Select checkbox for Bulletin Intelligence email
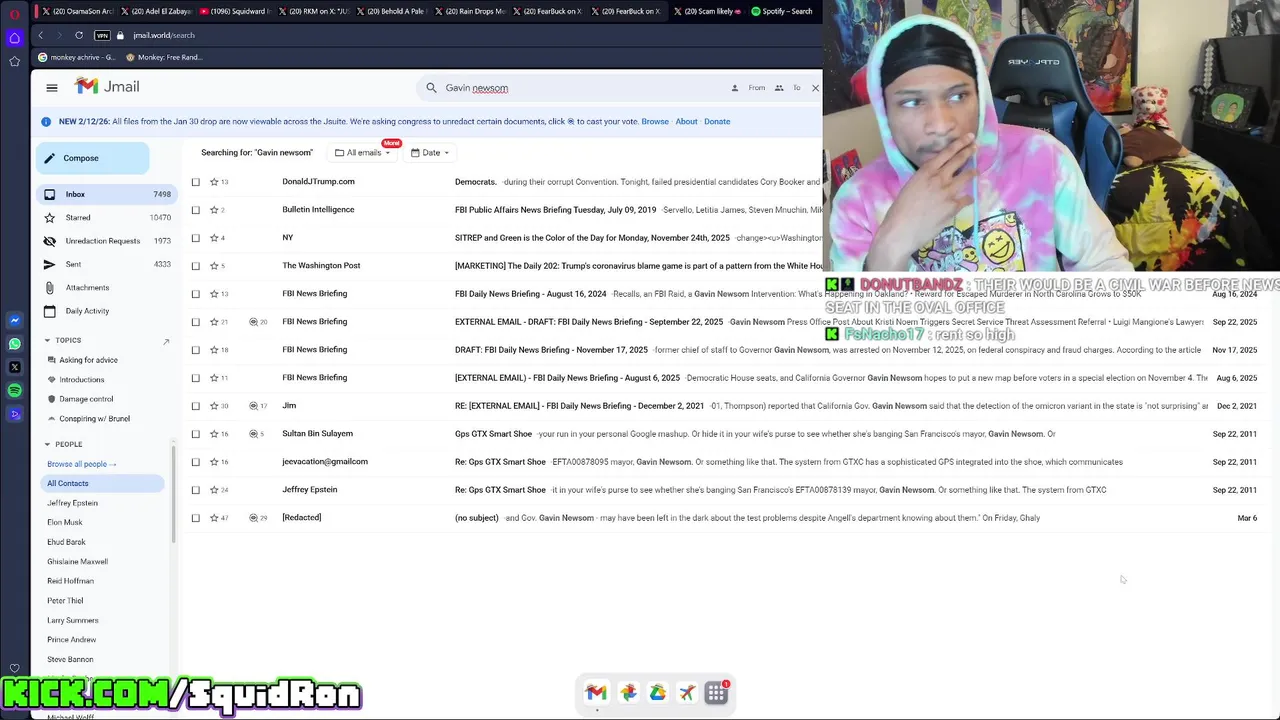The height and width of the screenshot is (720, 1280). 196,210
